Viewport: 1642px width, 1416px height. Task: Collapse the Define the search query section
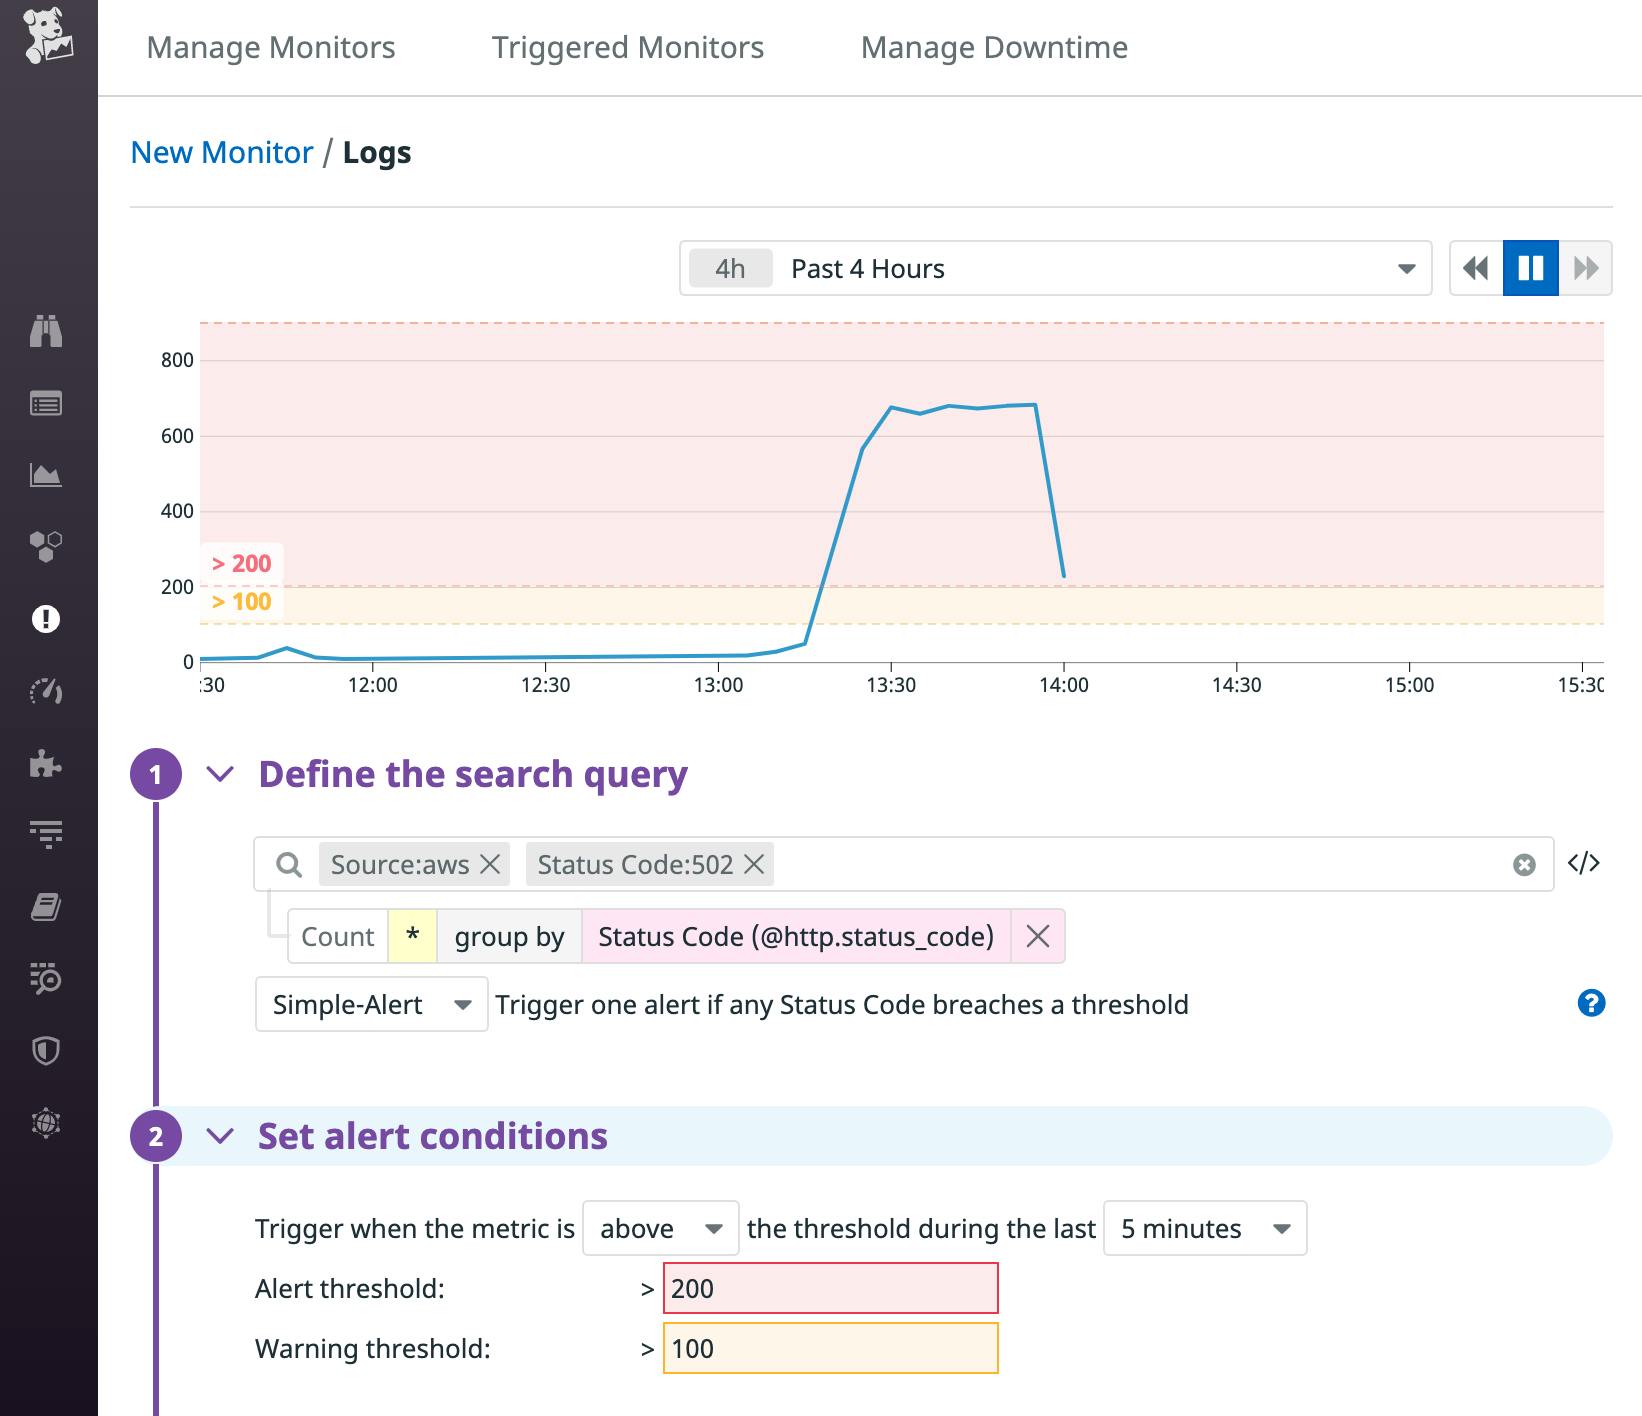[x=220, y=773]
